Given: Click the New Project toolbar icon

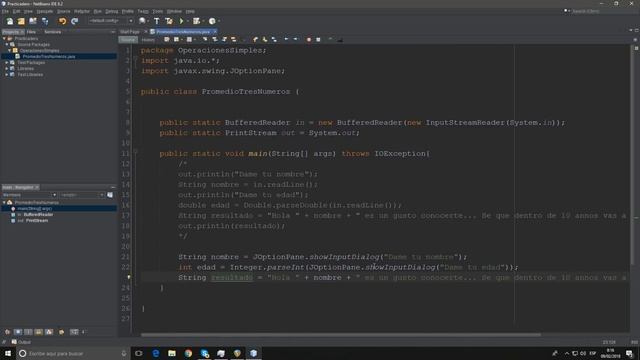Looking at the screenshot, I should [x=21, y=21].
